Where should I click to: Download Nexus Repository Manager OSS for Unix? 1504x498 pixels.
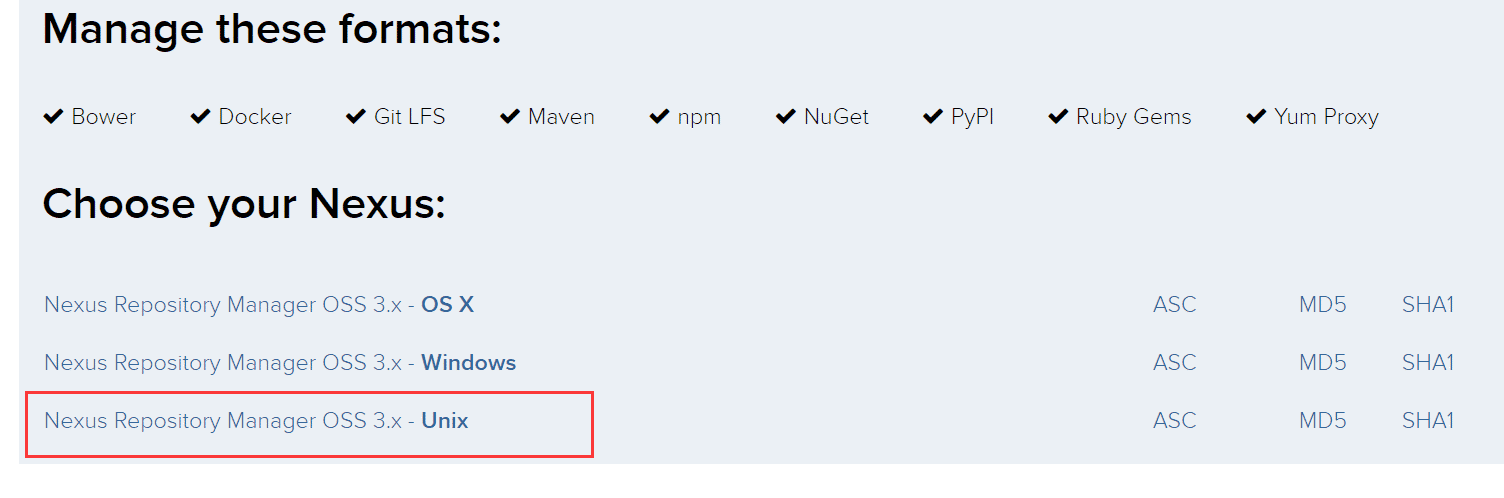coord(256,421)
